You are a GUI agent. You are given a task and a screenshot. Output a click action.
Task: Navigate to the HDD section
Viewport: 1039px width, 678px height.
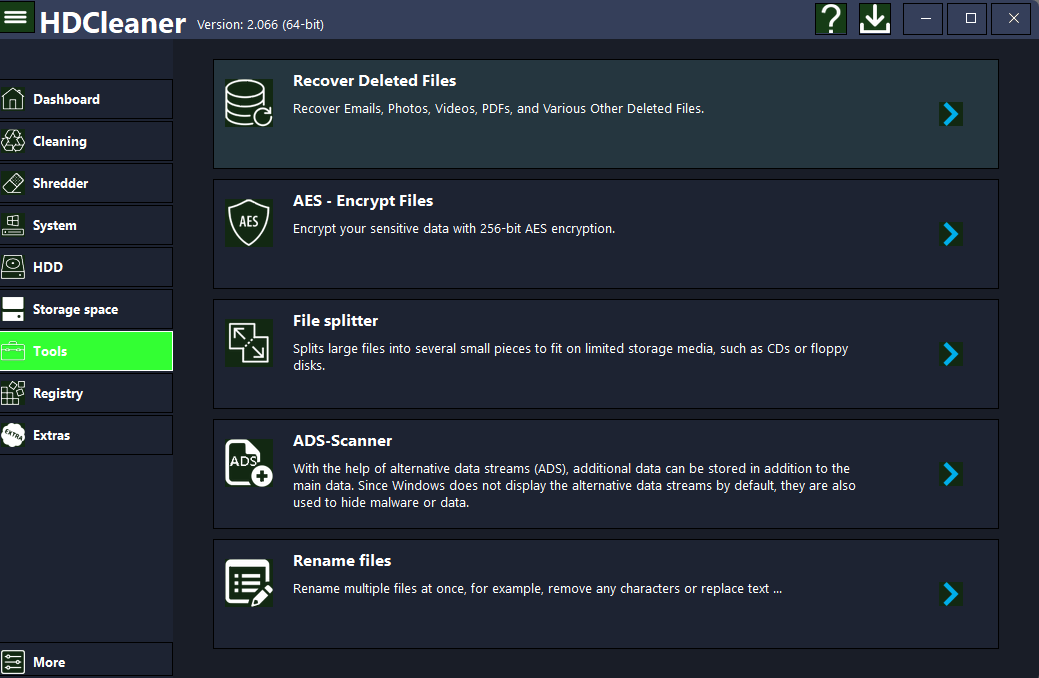[86, 267]
